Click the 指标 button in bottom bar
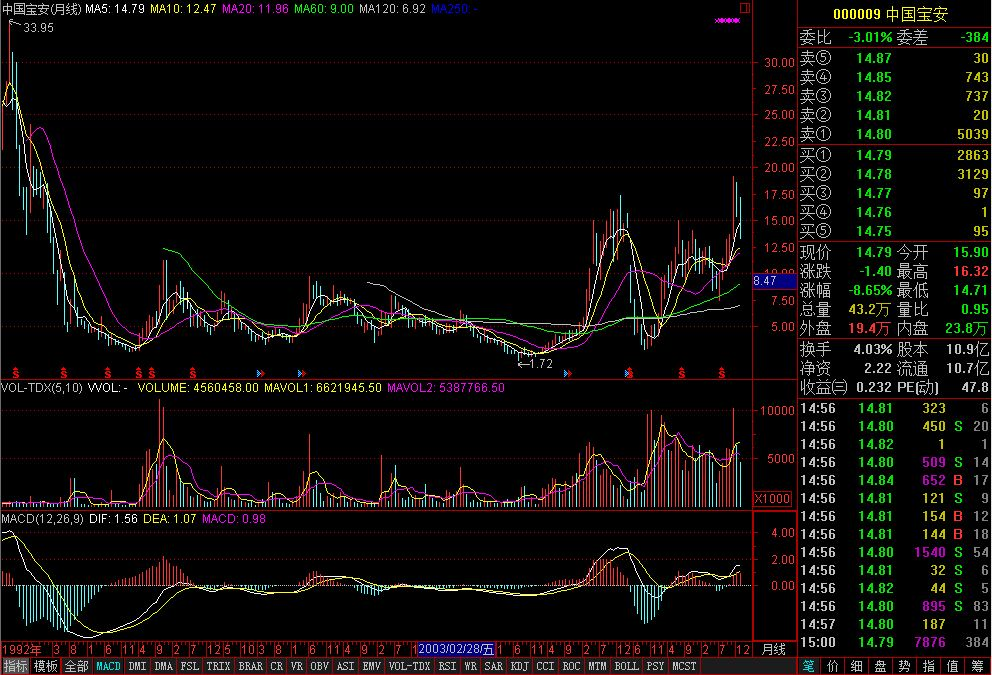This screenshot has height=675, width=992. [15, 666]
